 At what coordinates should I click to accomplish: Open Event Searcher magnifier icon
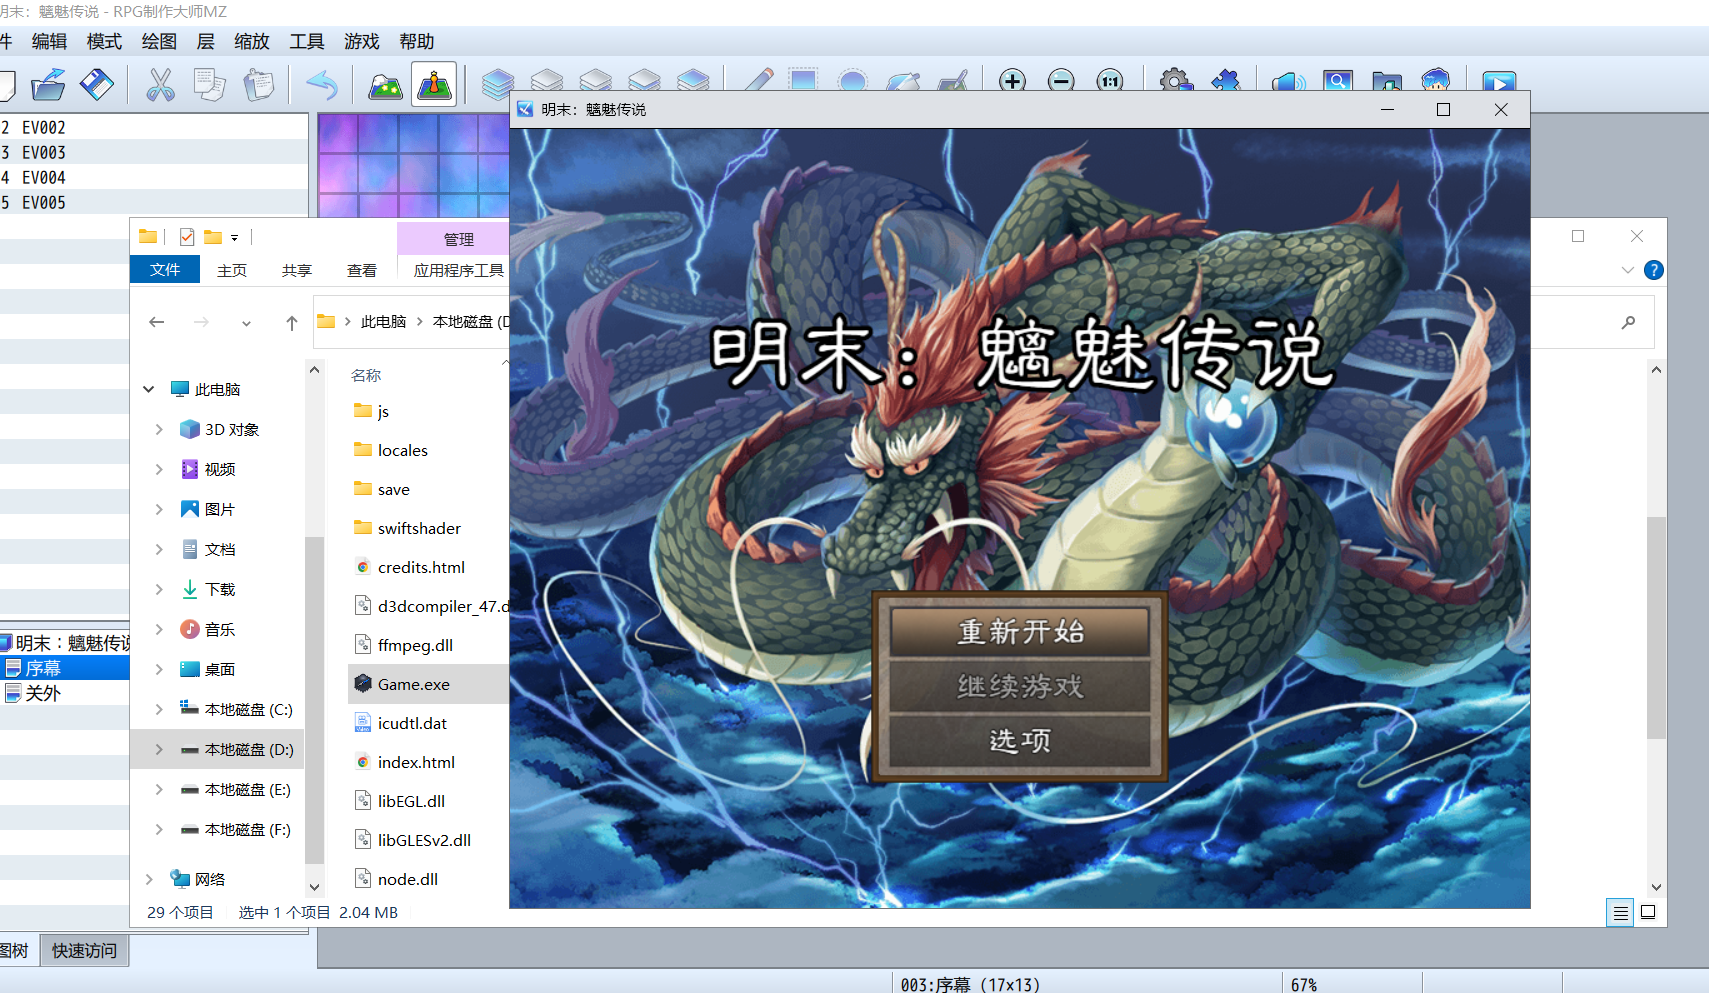pos(1337,80)
